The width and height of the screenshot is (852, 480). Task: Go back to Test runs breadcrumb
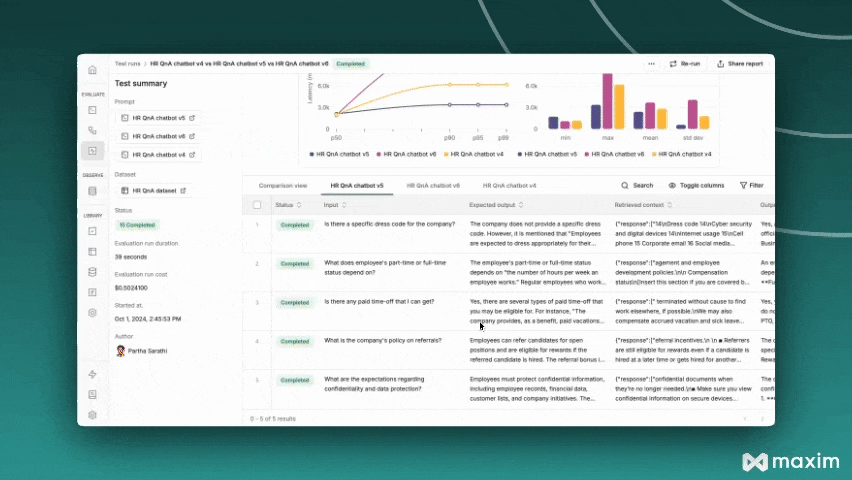click(x=128, y=64)
